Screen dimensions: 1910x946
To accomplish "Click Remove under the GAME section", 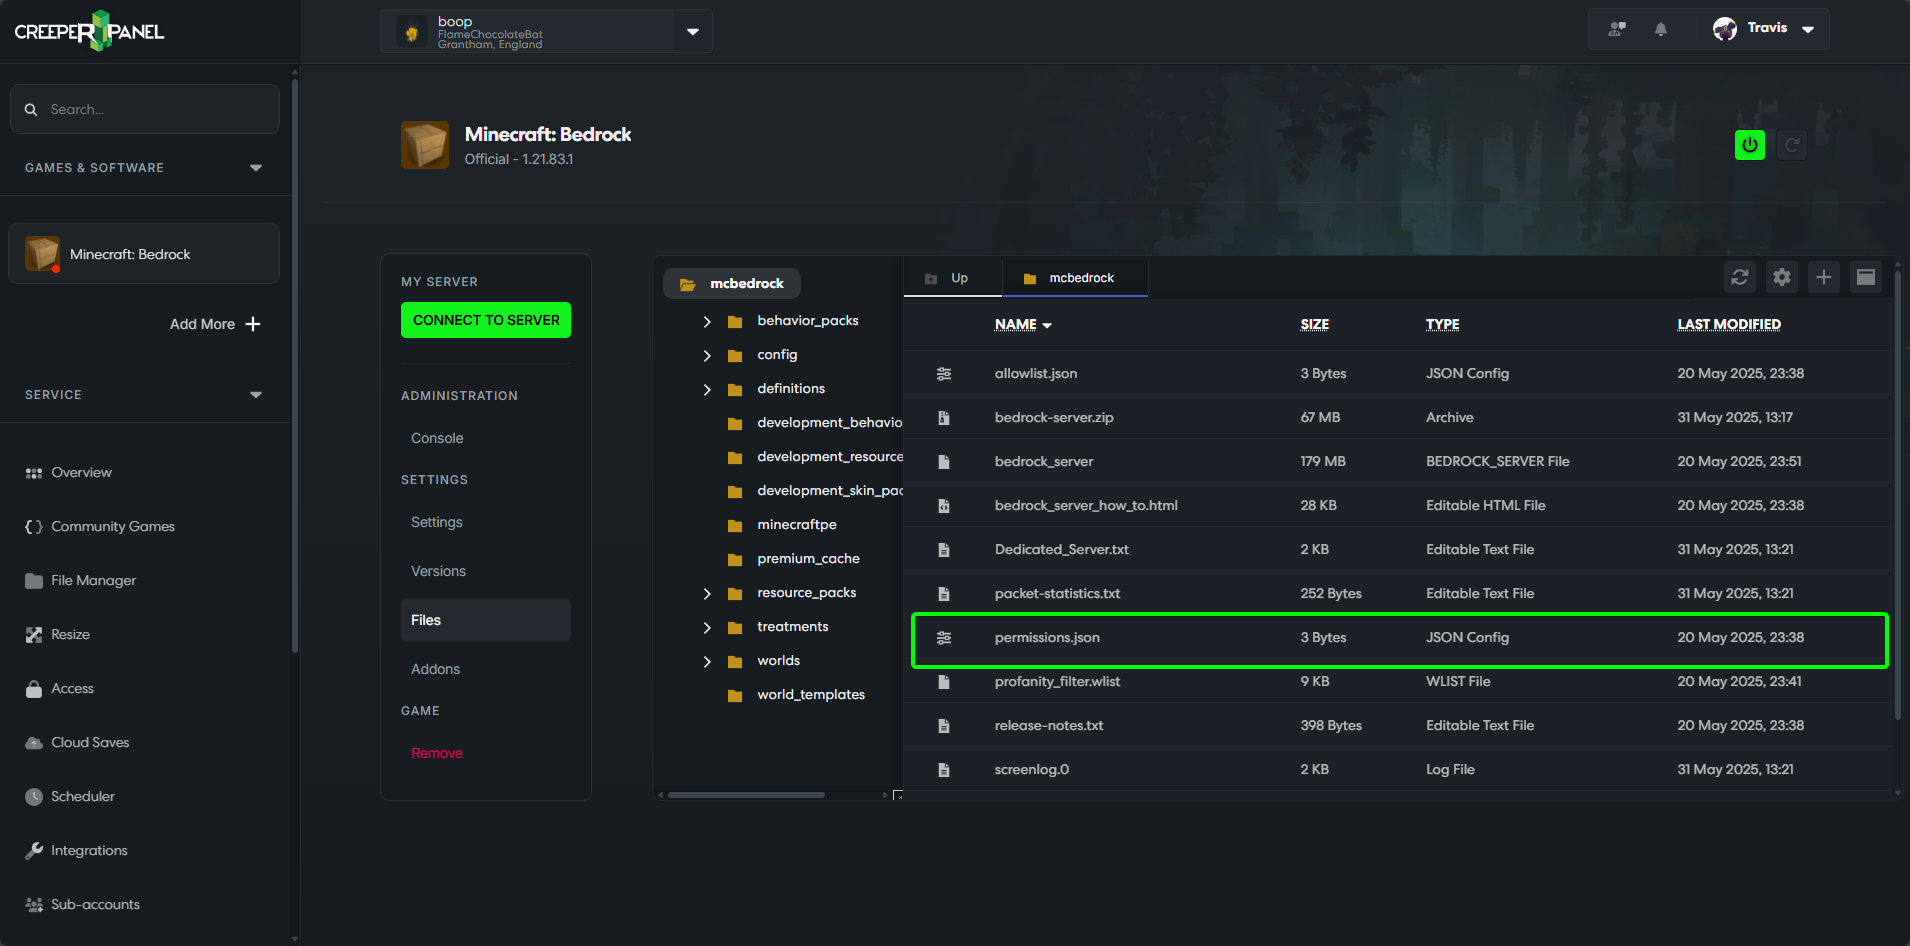I will coord(436,753).
